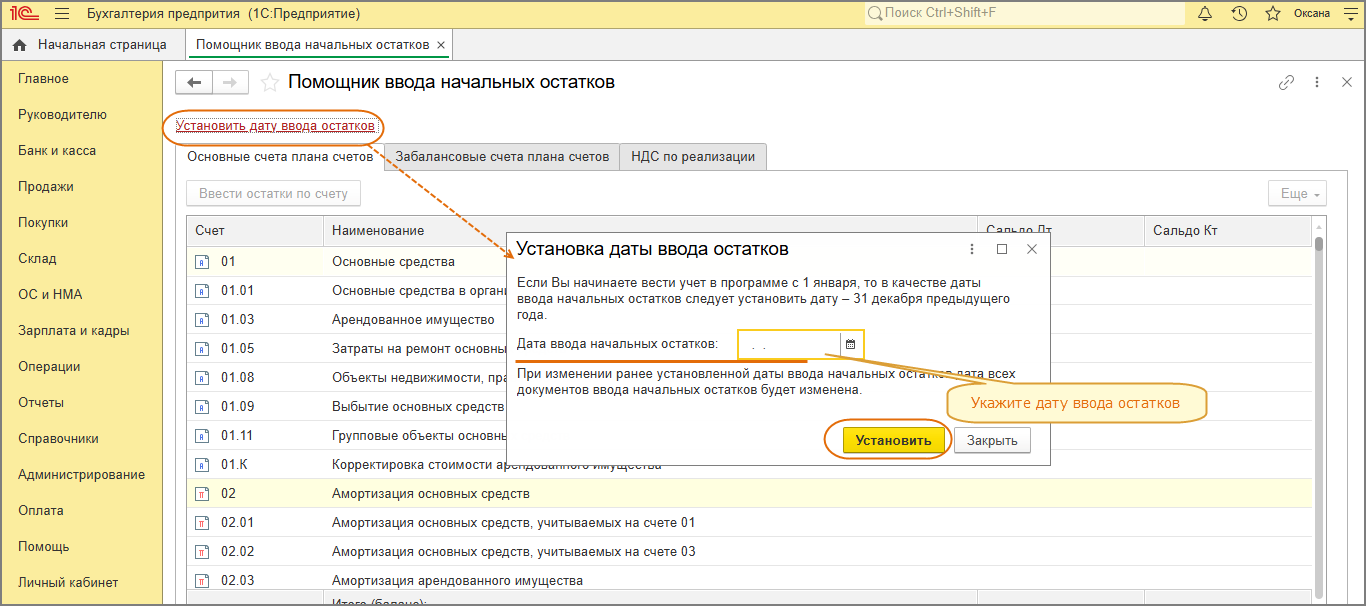Click the Home page house icon
Image resolution: width=1366 pixels, height=606 pixels.
pyautogui.click(x=19, y=45)
